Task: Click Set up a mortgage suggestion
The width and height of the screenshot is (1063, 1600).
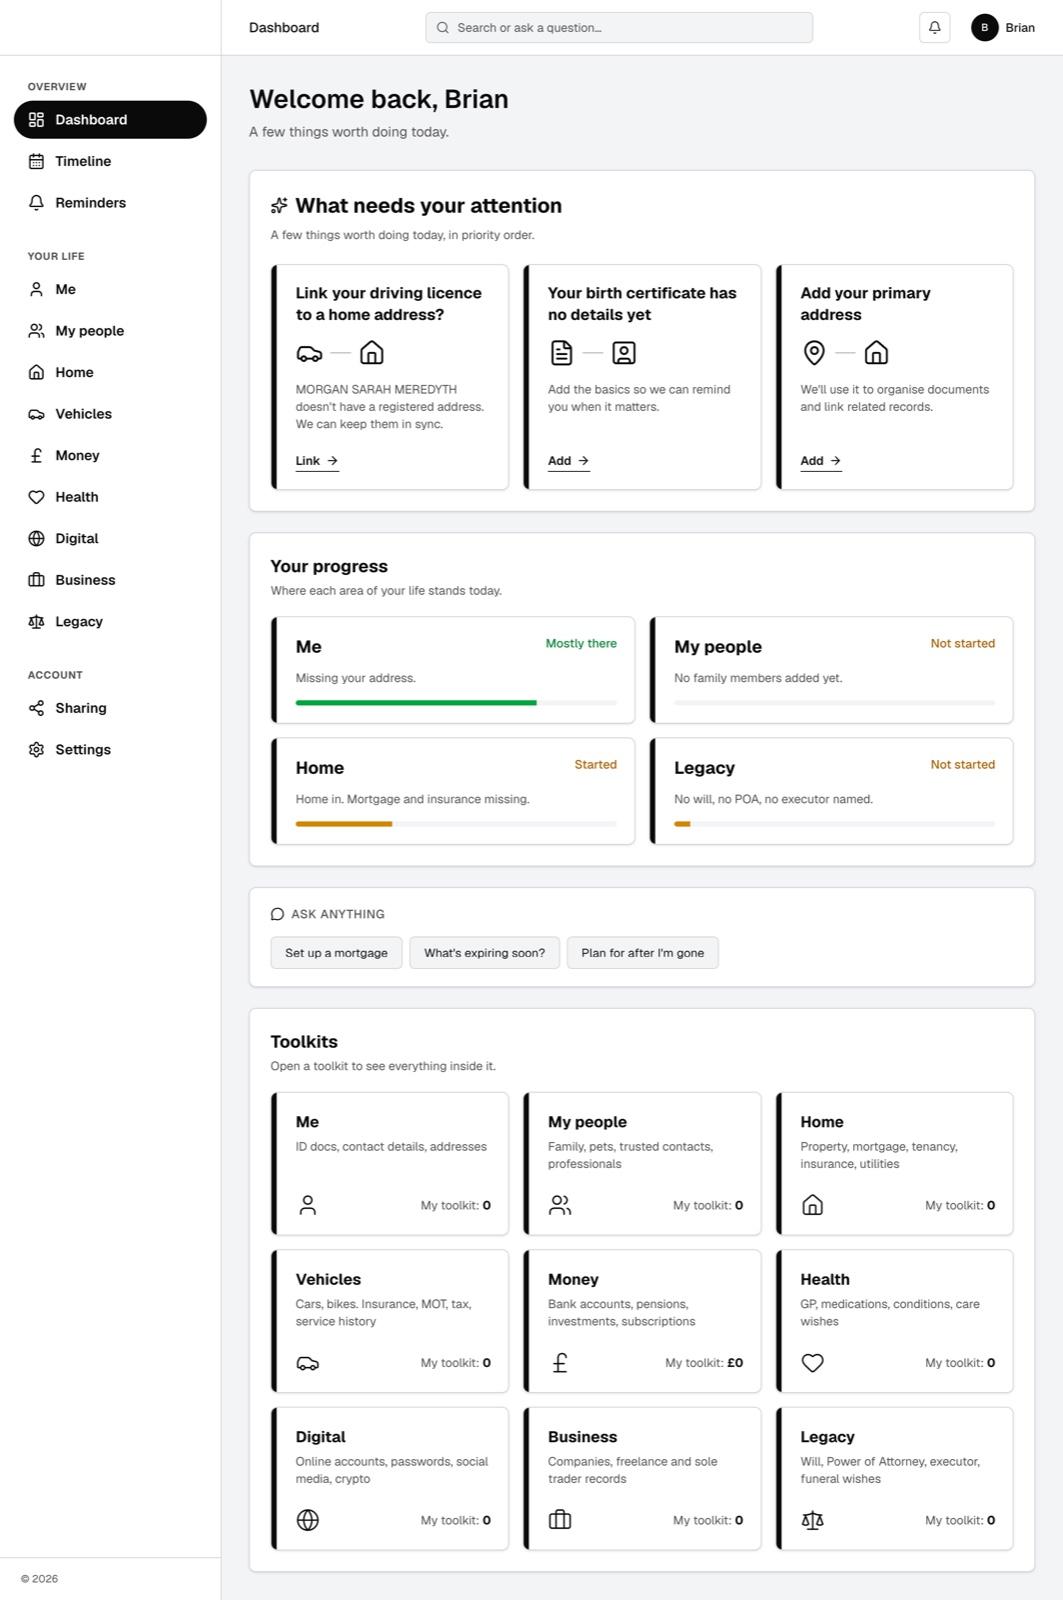Action: click(x=336, y=953)
